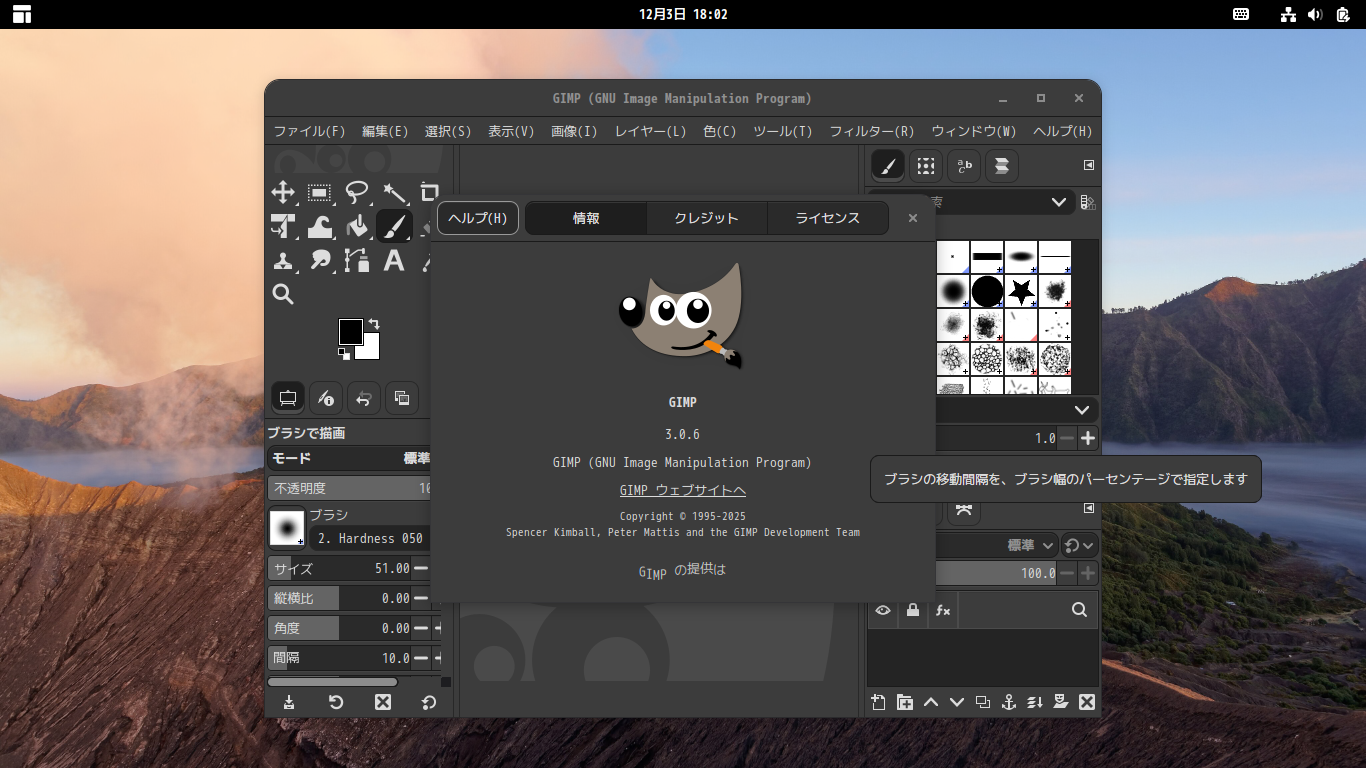This screenshot has width=1366, height=768.
Task: Select the Move tool in the toolbox
Action: click(283, 191)
